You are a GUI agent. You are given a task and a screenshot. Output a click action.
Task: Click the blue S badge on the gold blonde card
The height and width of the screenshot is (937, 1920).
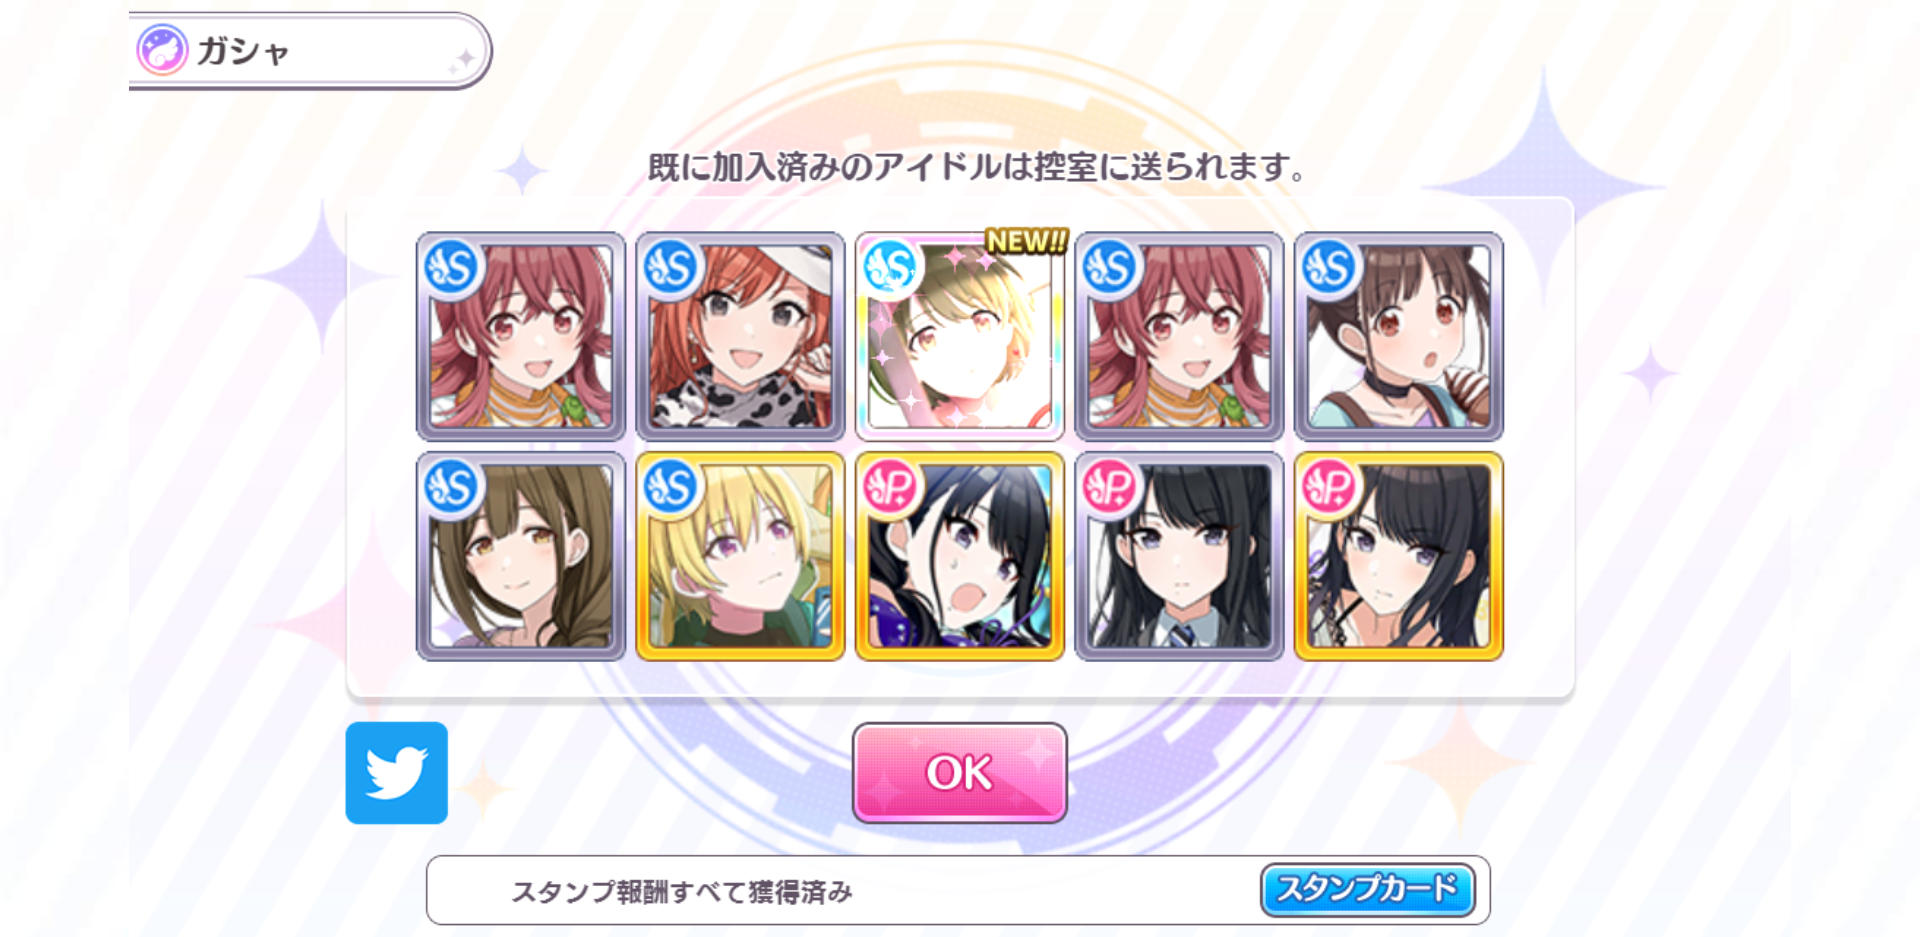[670, 487]
